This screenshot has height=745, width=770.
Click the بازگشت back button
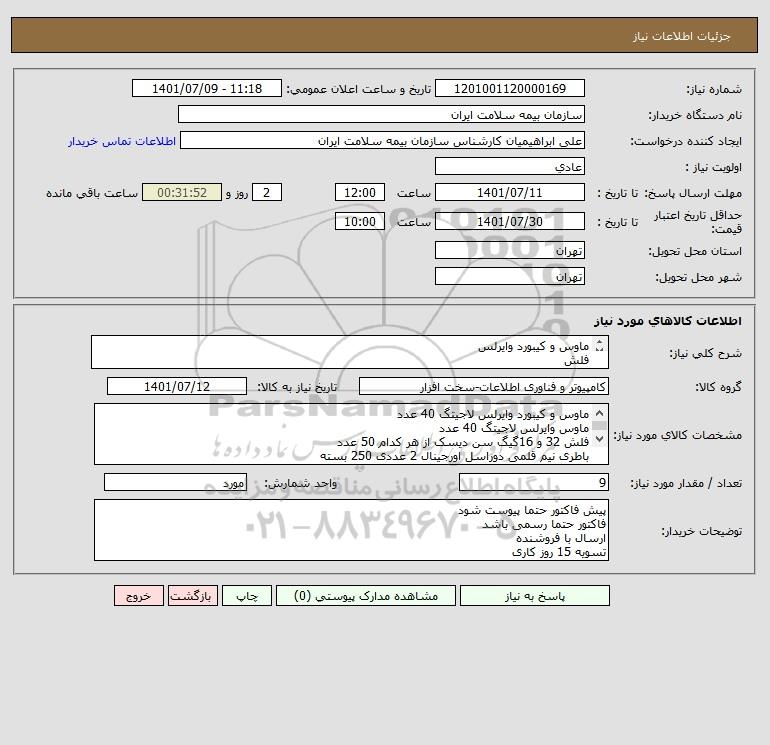[192, 596]
